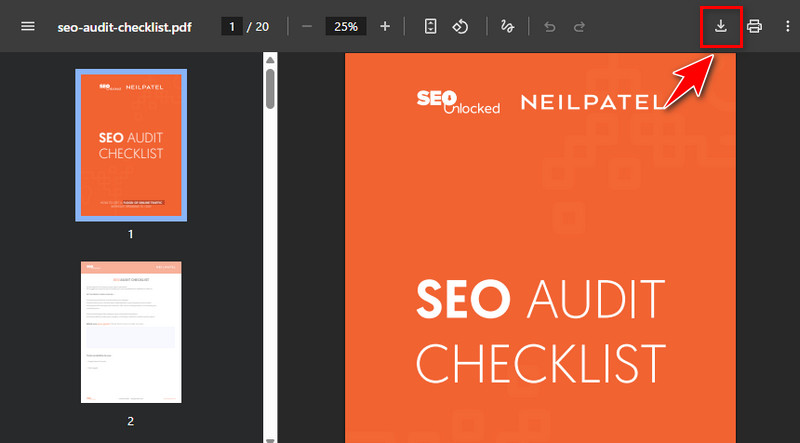Open the More actions three-dot menu

[x=787, y=26]
